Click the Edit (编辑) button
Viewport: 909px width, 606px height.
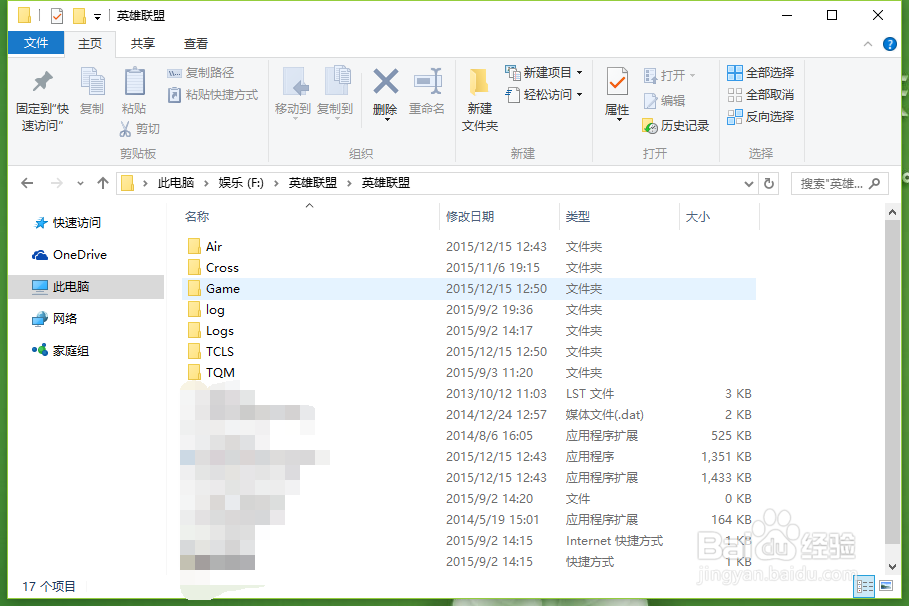[x=665, y=100]
